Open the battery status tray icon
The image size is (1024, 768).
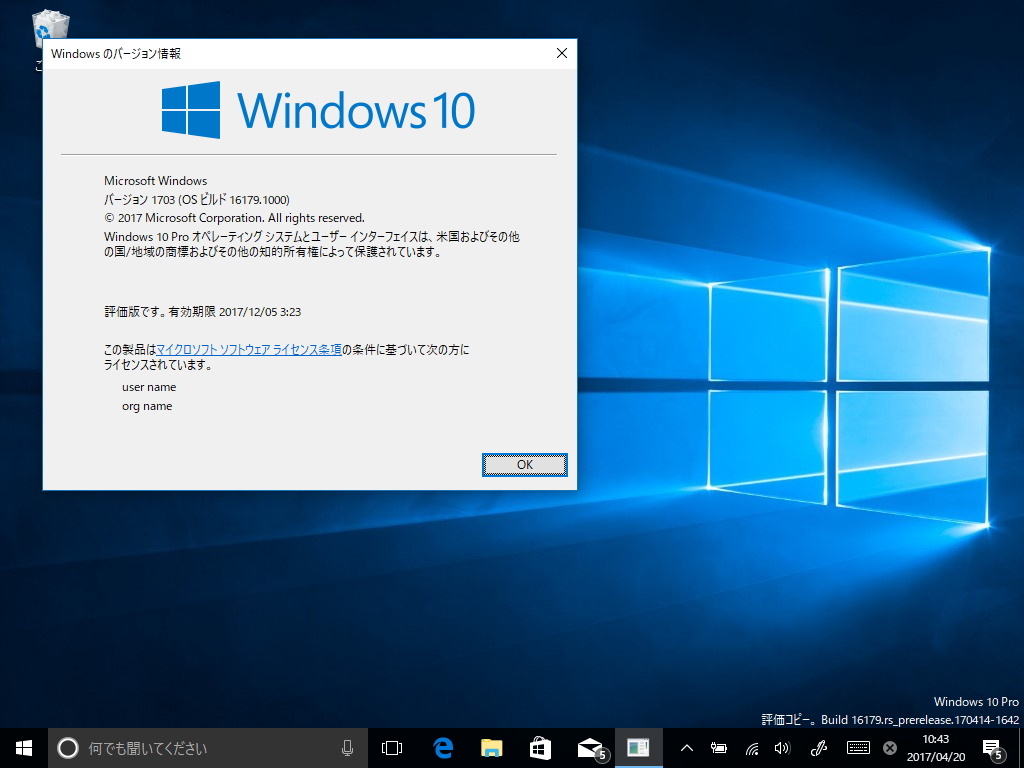tap(719, 747)
